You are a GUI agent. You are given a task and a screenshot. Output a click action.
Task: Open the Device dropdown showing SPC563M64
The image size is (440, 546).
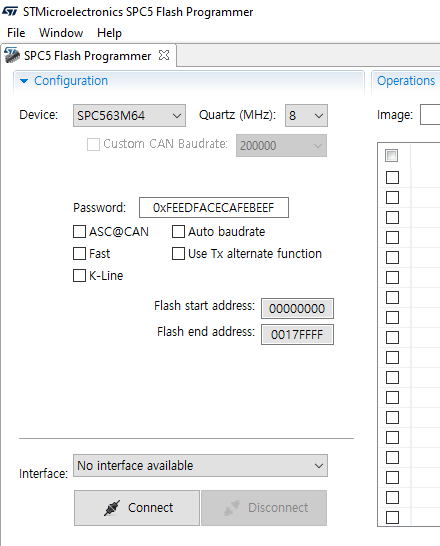click(129, 116)
